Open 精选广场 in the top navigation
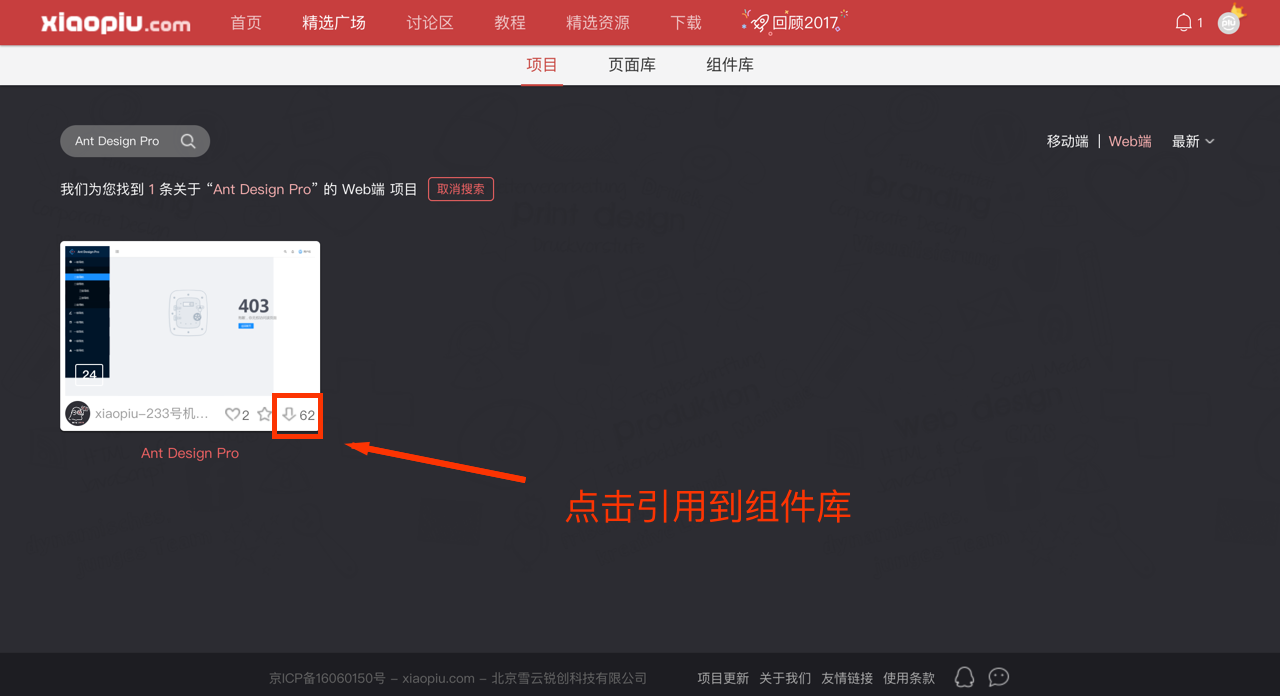Viewport: 1280px width, 696px height. coord(334,22)
